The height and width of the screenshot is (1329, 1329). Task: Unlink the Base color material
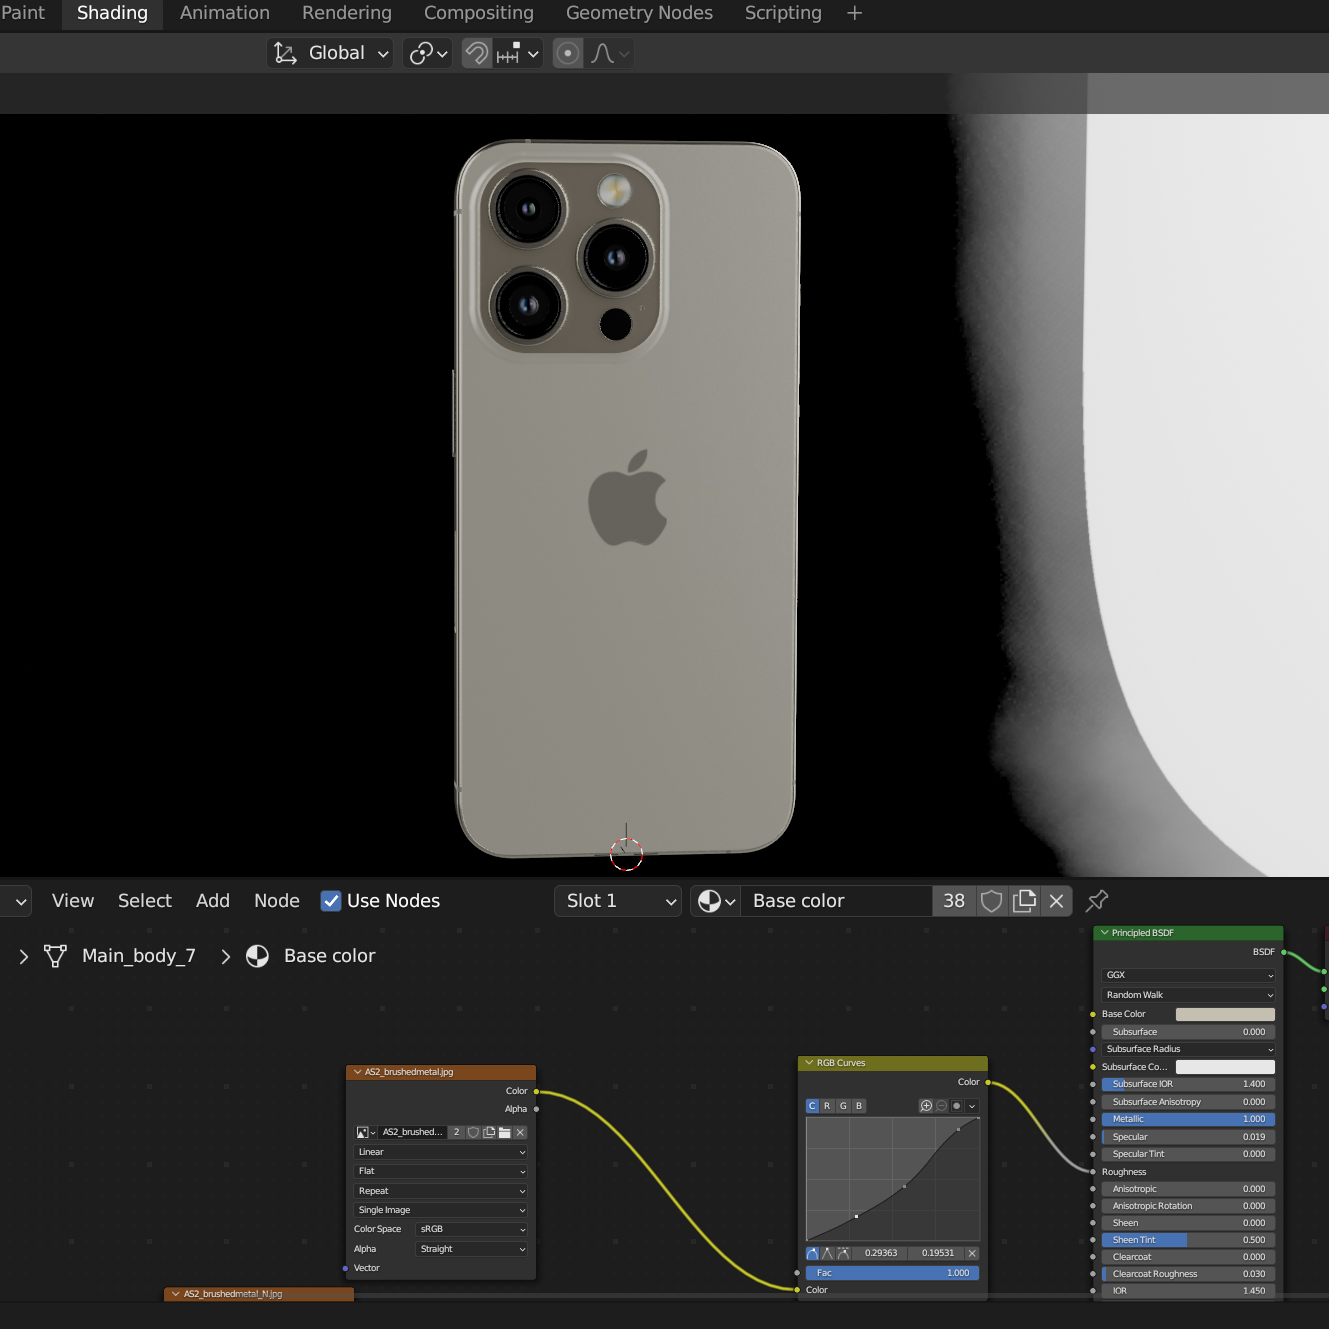coord(1056,901)
